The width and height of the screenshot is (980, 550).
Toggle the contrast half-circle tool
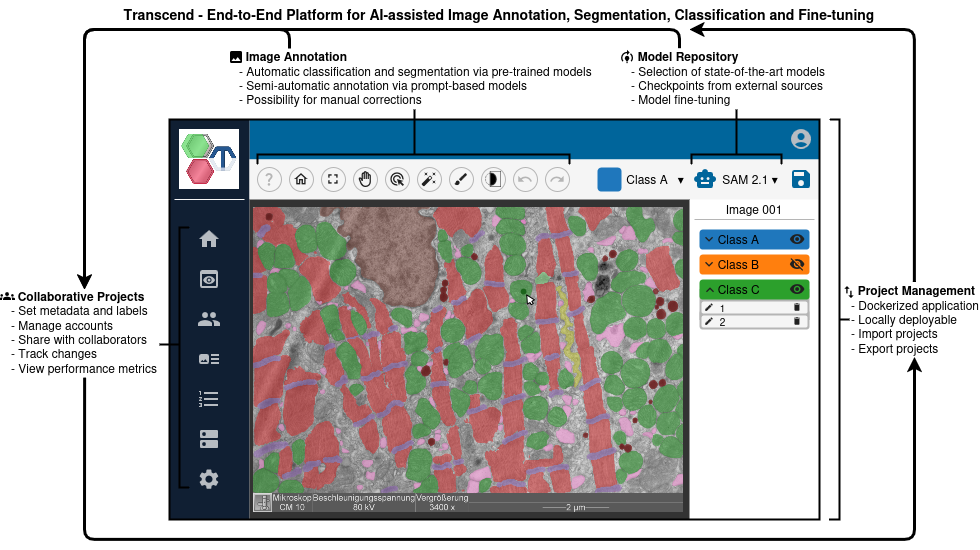(493, 180)
